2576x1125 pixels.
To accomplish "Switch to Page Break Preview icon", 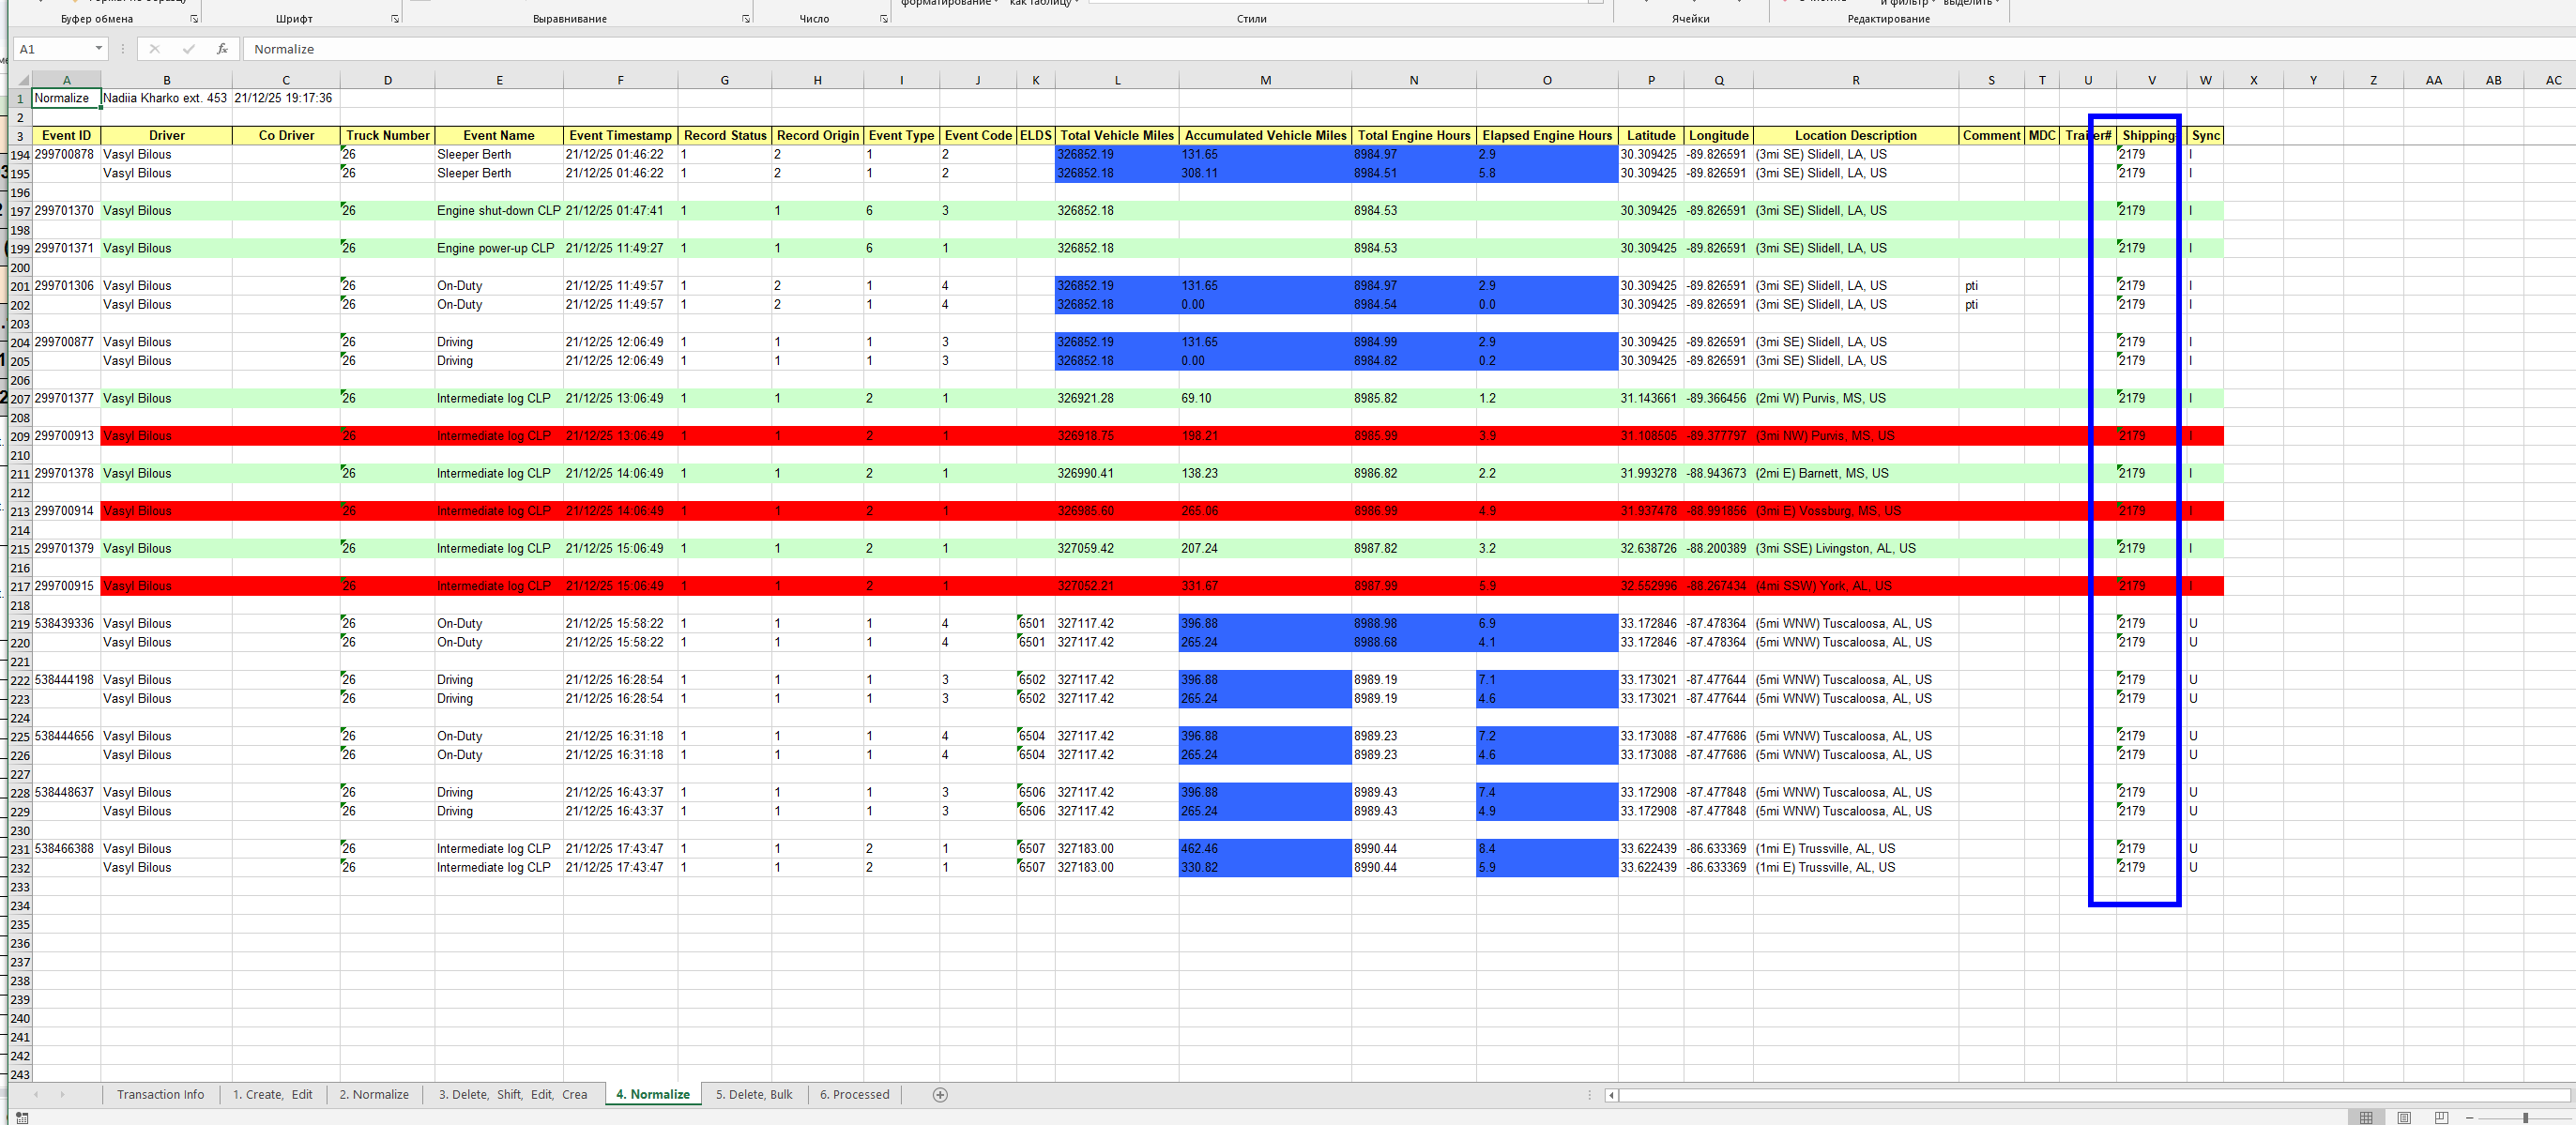I will 2441,1117.
